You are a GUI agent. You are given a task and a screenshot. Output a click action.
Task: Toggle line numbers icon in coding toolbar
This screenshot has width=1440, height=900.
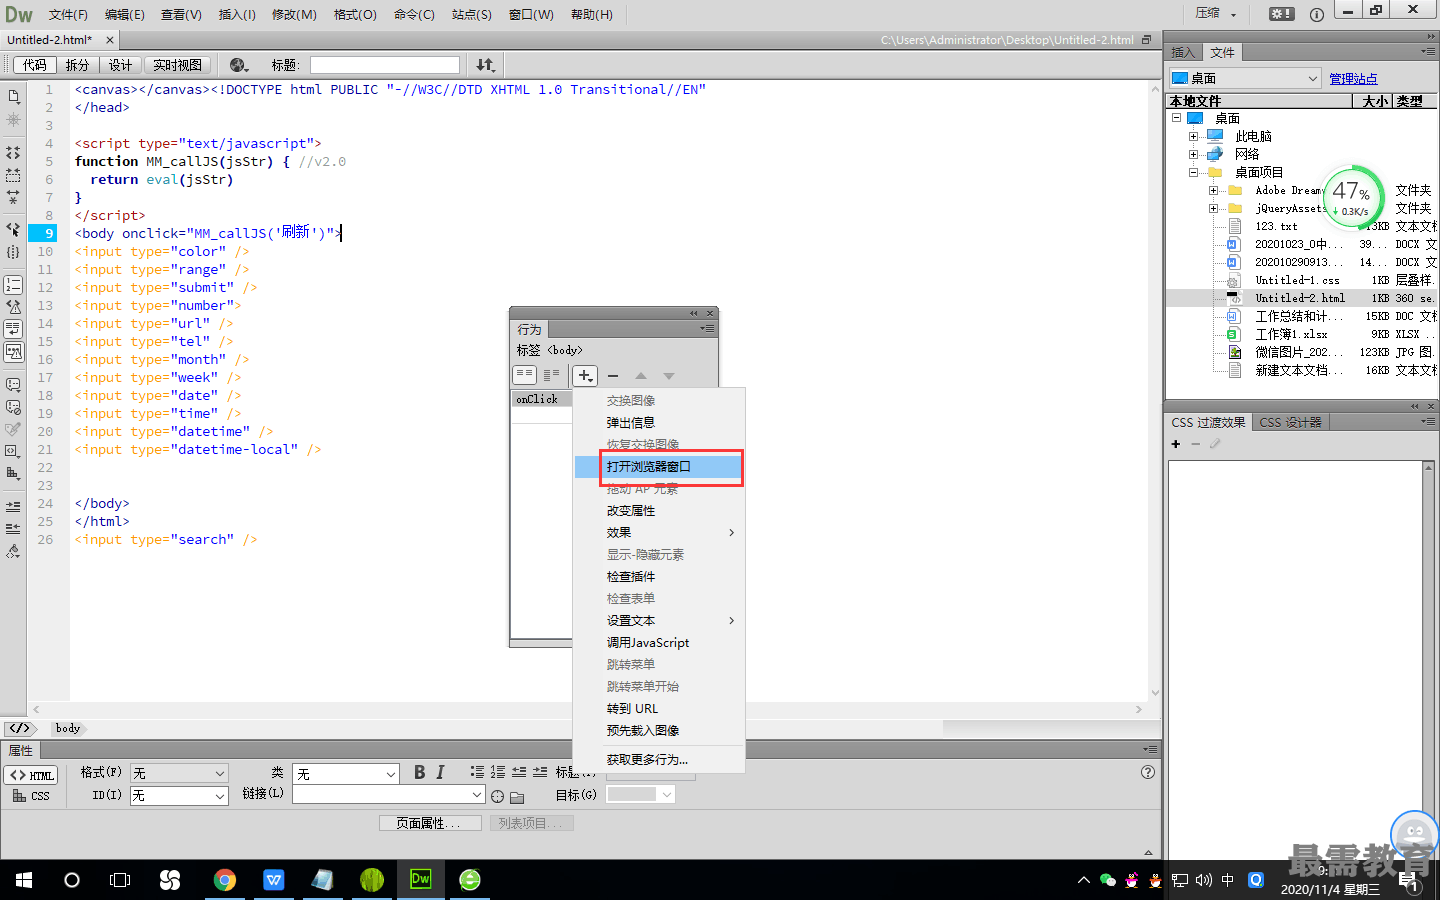[x=13, y=285]
